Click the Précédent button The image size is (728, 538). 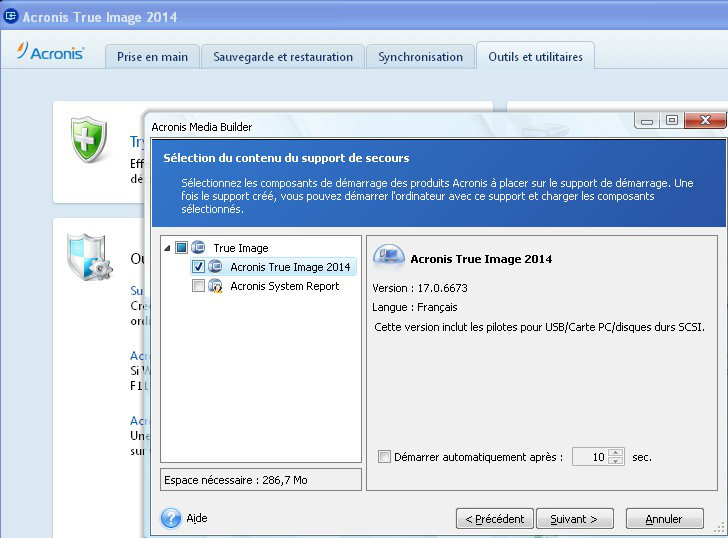pyautogui.click(x=494, y=519)
